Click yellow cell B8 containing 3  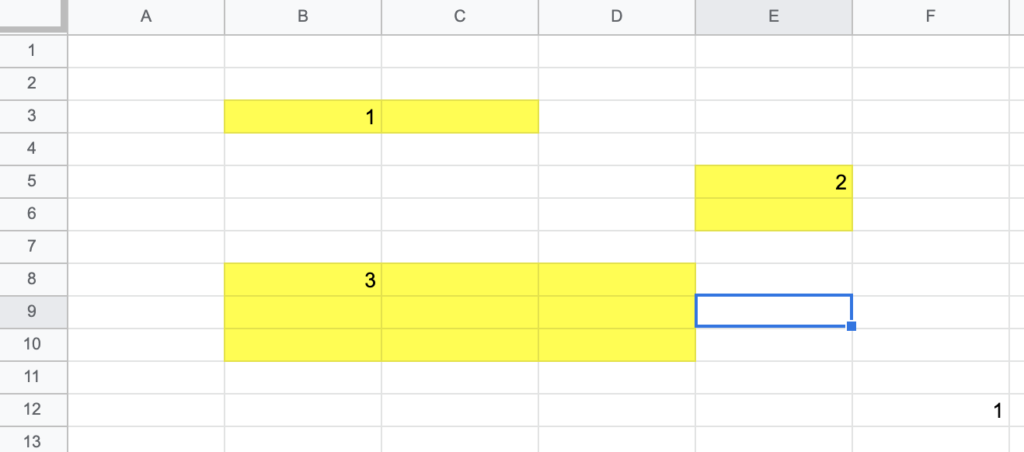tap(303, 280)
